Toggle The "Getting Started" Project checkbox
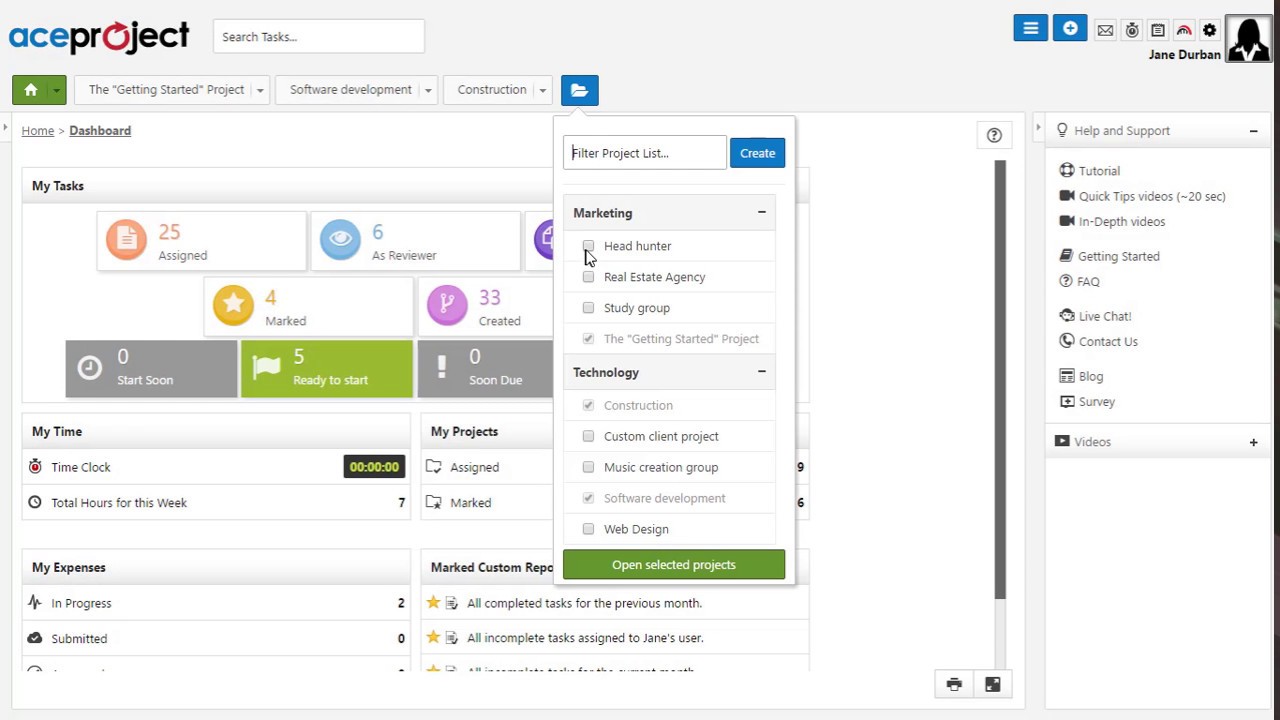Image resolution: width=1280 pixels, height=720 pixels. (x=588, y=339)
